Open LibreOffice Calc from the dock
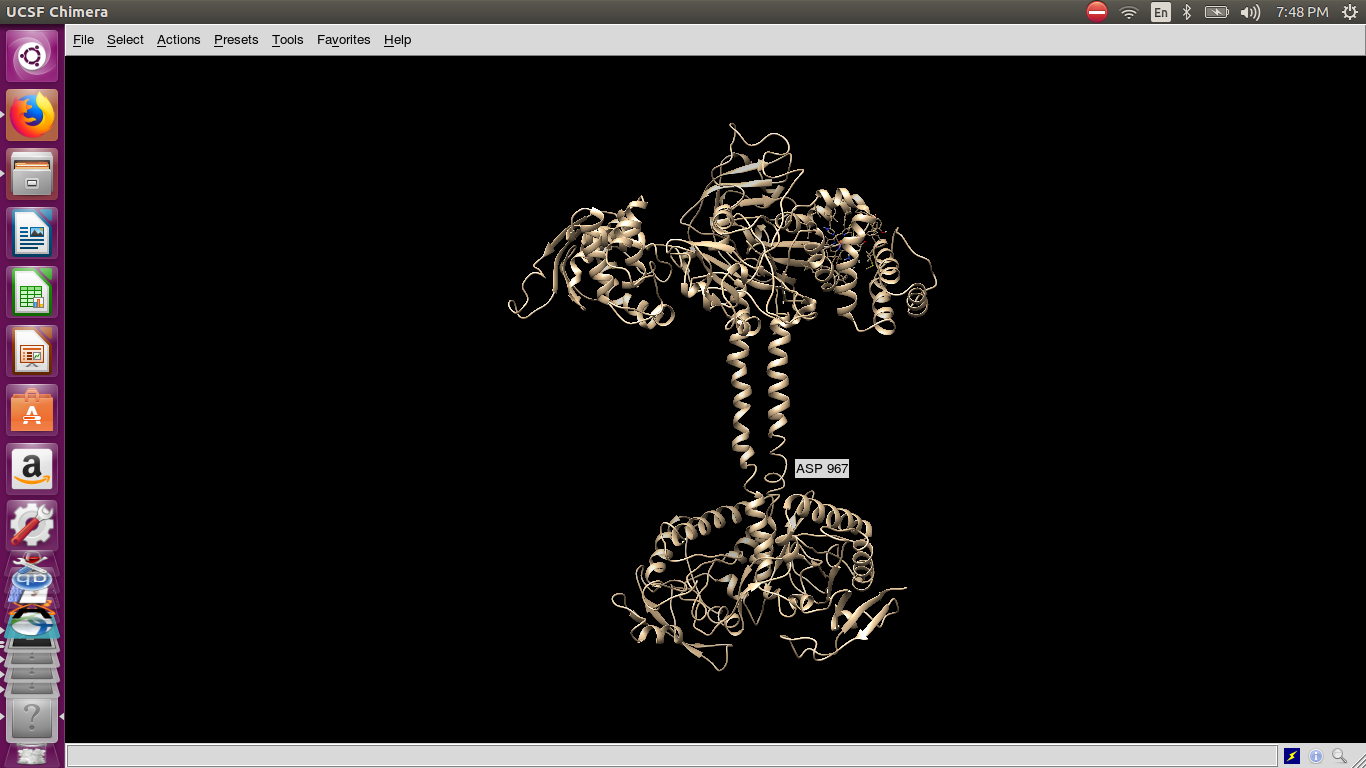 tap(32, 293)
